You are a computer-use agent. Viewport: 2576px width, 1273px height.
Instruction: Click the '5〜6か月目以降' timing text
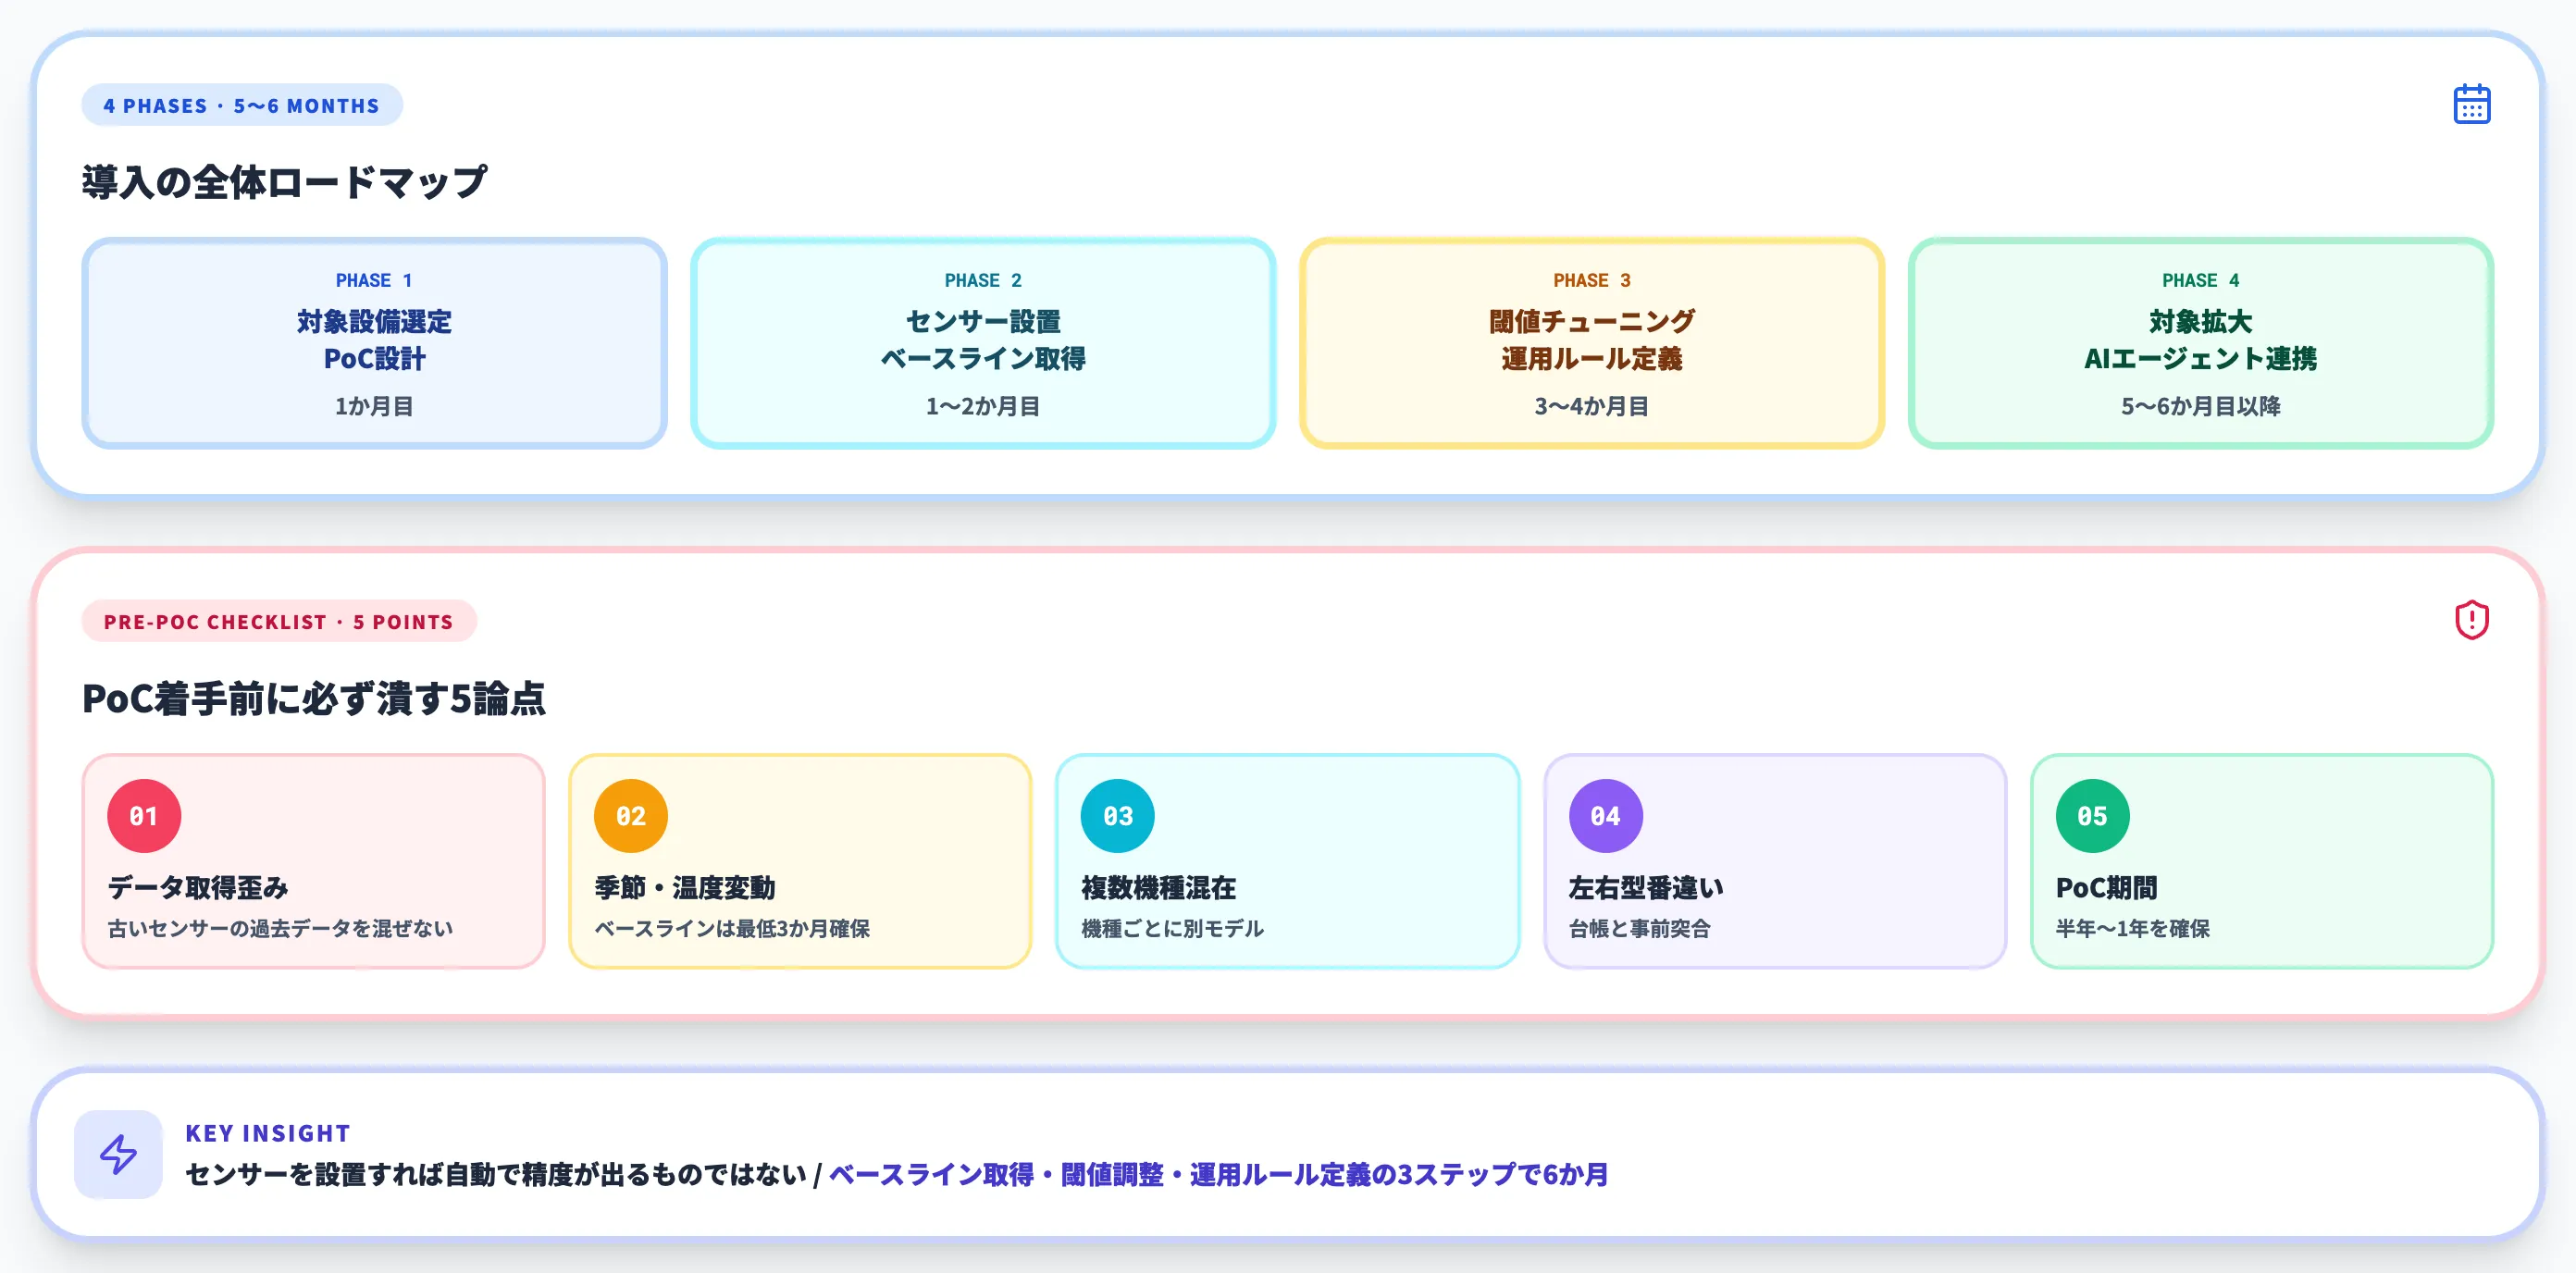(x=2200, y=406)
